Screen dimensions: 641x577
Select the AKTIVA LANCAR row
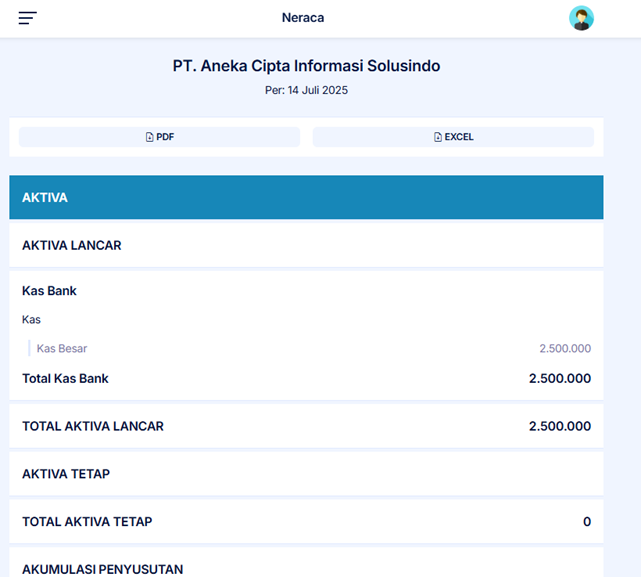(x=72, y=245)
